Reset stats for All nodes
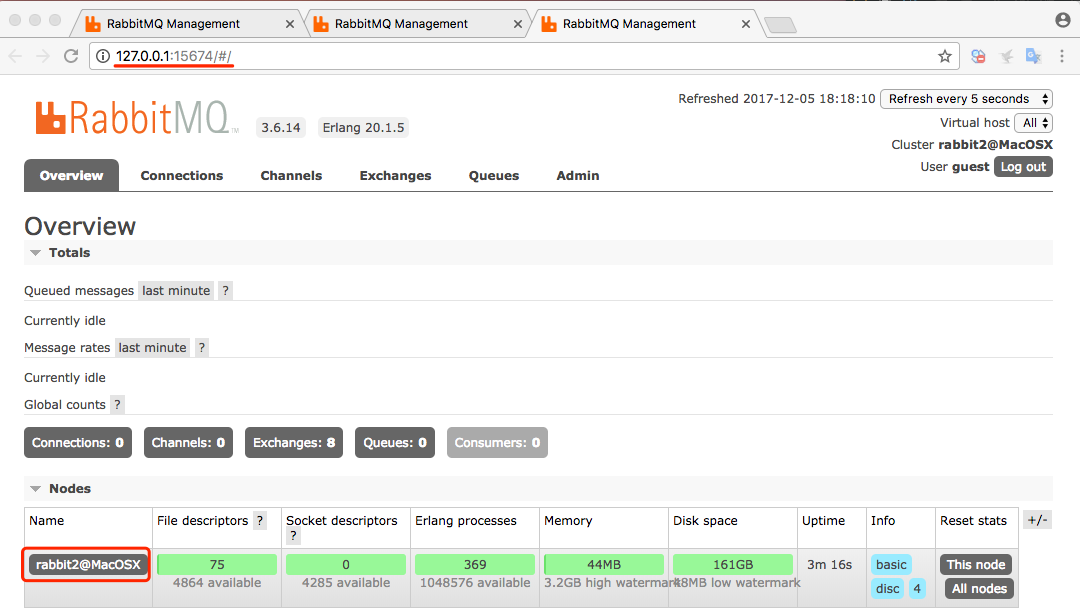The width and height of the screenshot is (1080, 613). point(979,589)
